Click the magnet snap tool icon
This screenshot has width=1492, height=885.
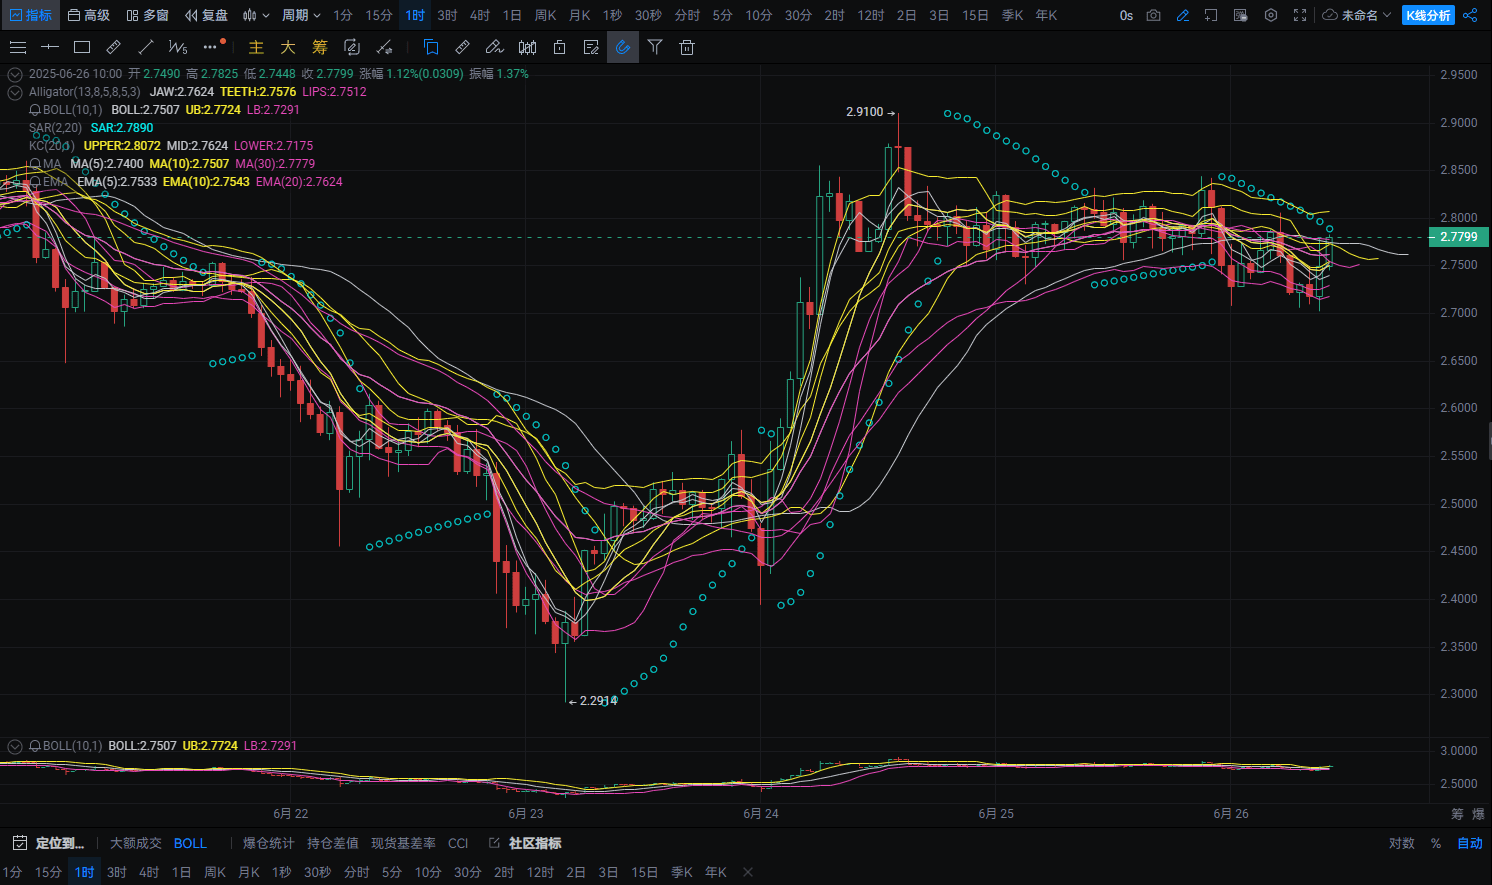click(623, 47)
